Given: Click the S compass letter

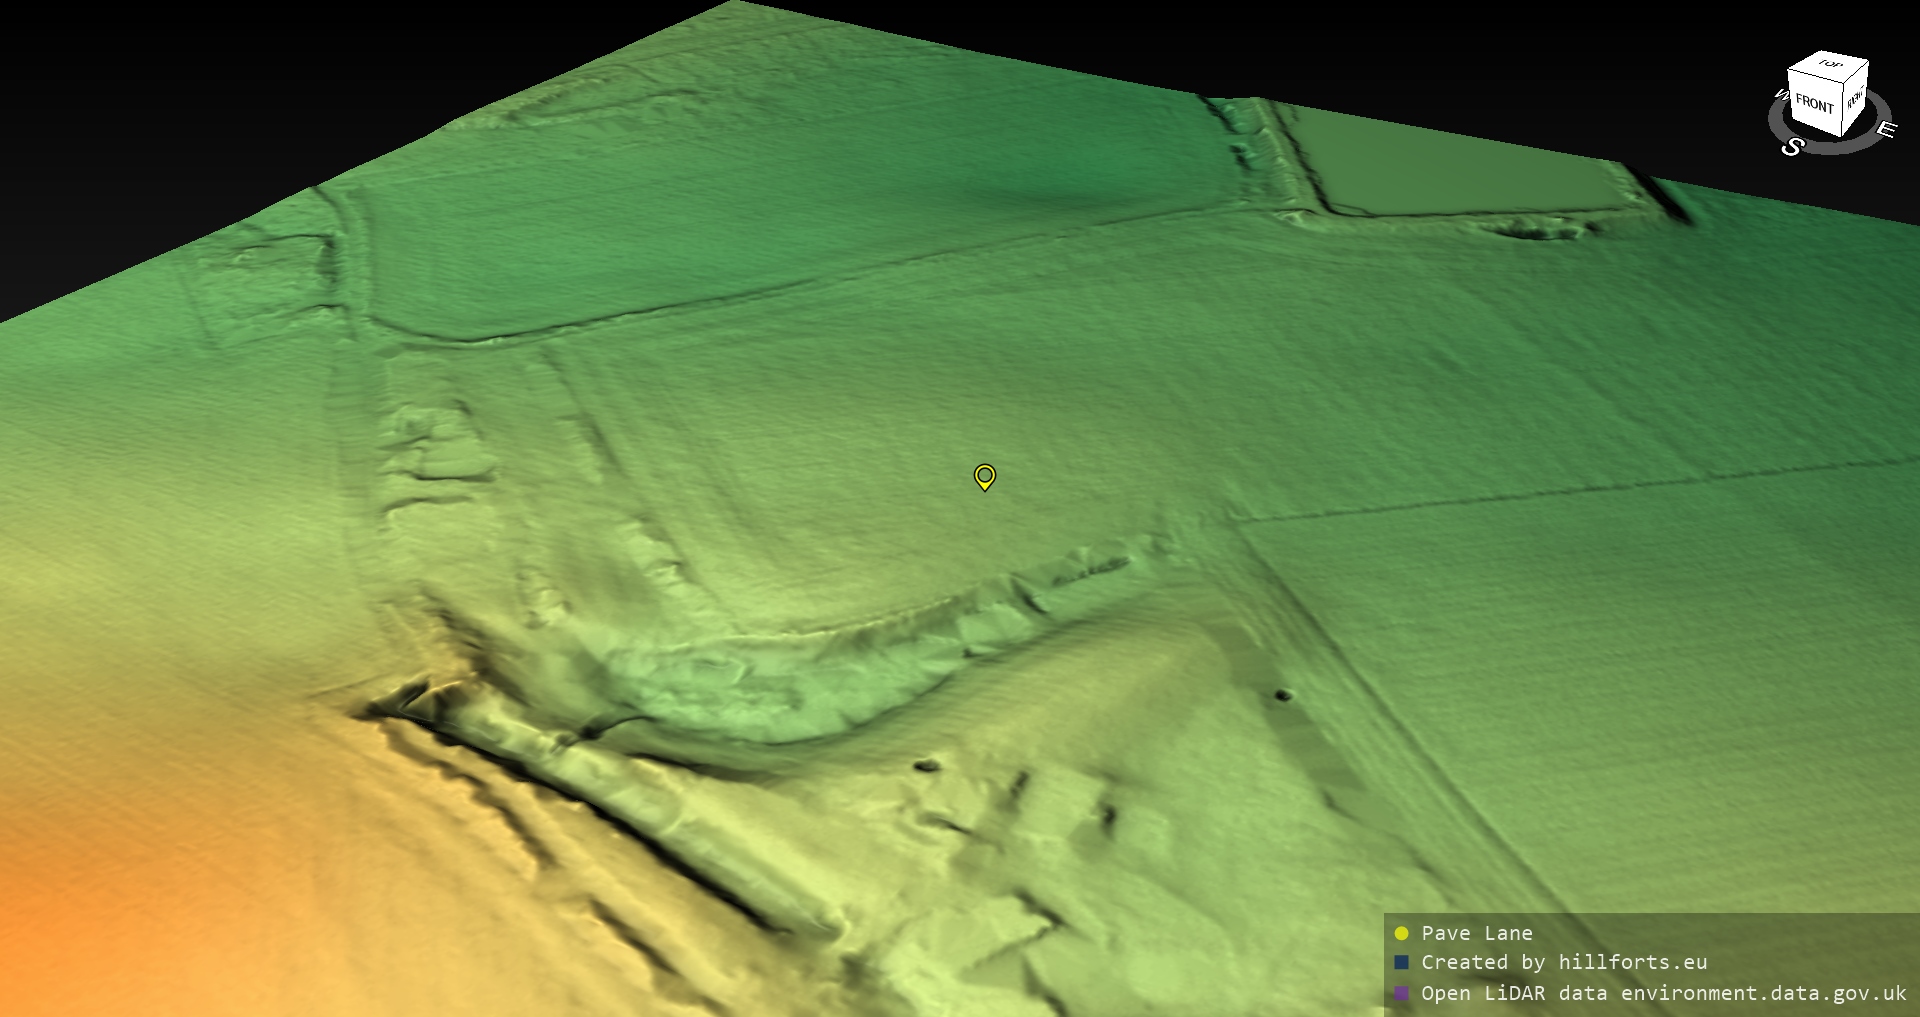Looking at the screenshot, I should (x=1792, y=147).
